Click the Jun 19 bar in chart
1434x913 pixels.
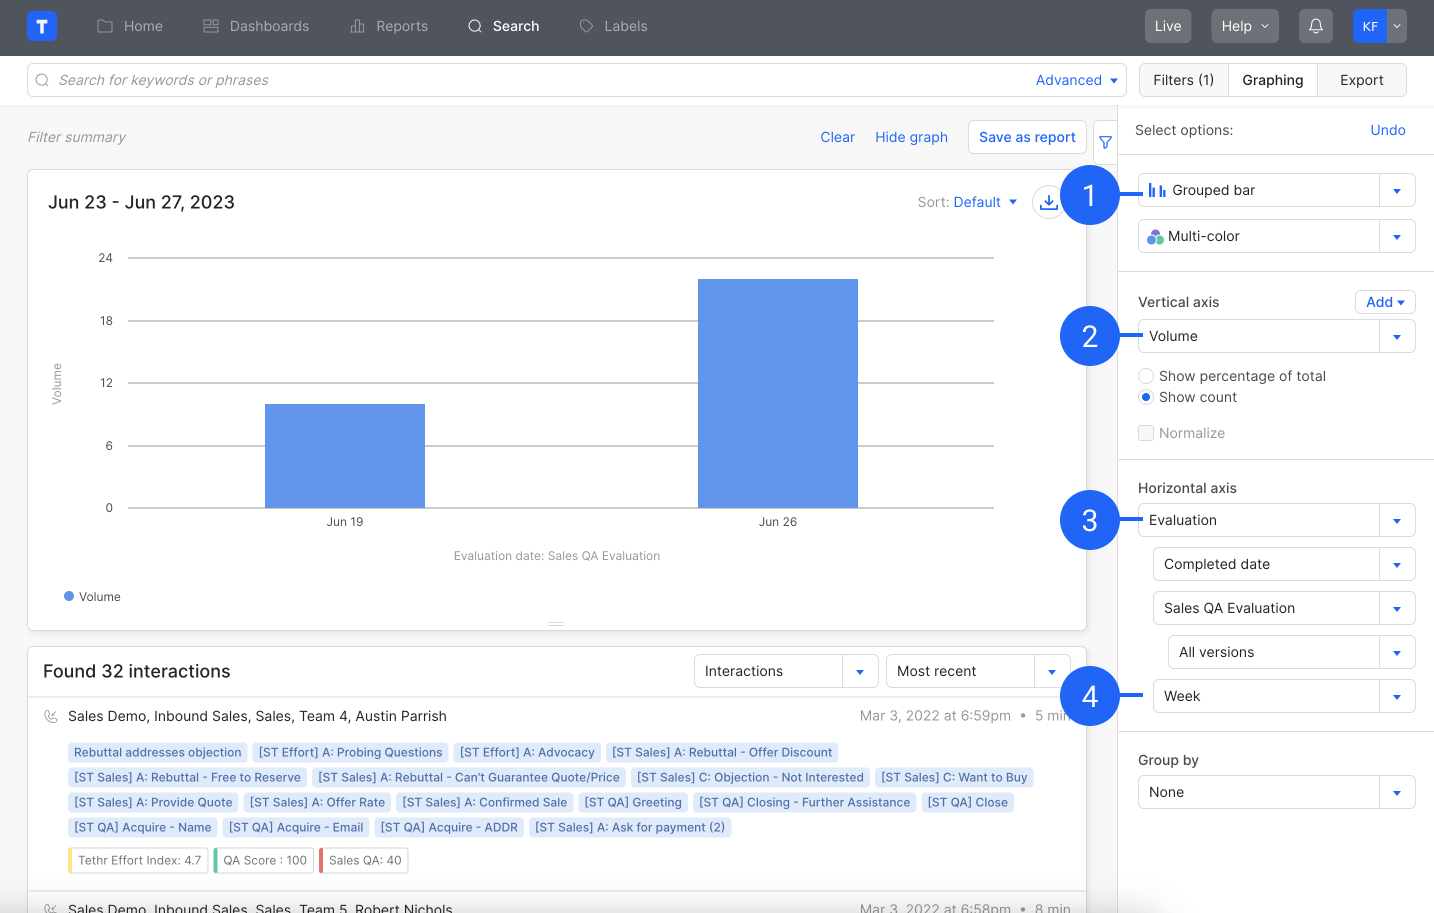[x=345, y=456]
